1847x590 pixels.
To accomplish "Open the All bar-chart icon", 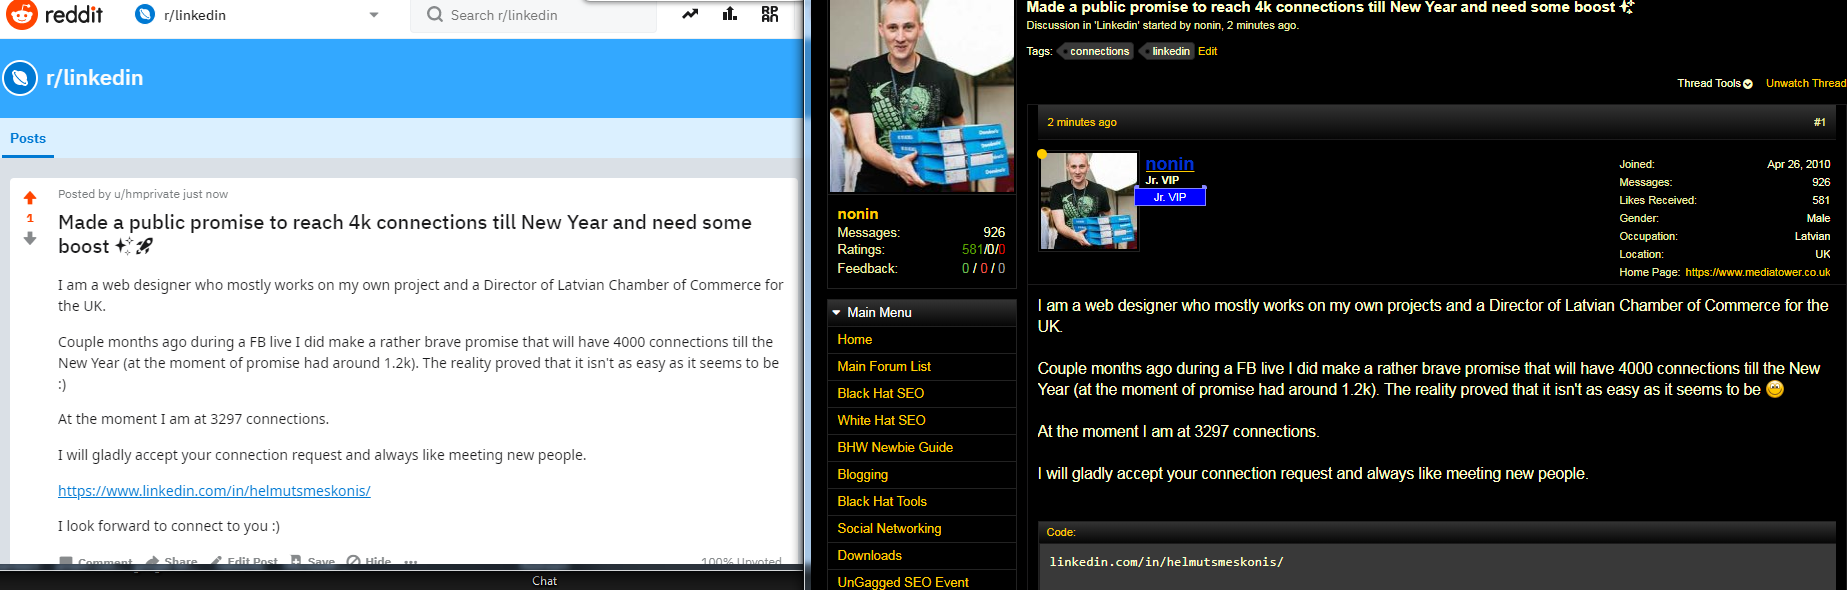I will pyautogui.click(x=730, y=14).
